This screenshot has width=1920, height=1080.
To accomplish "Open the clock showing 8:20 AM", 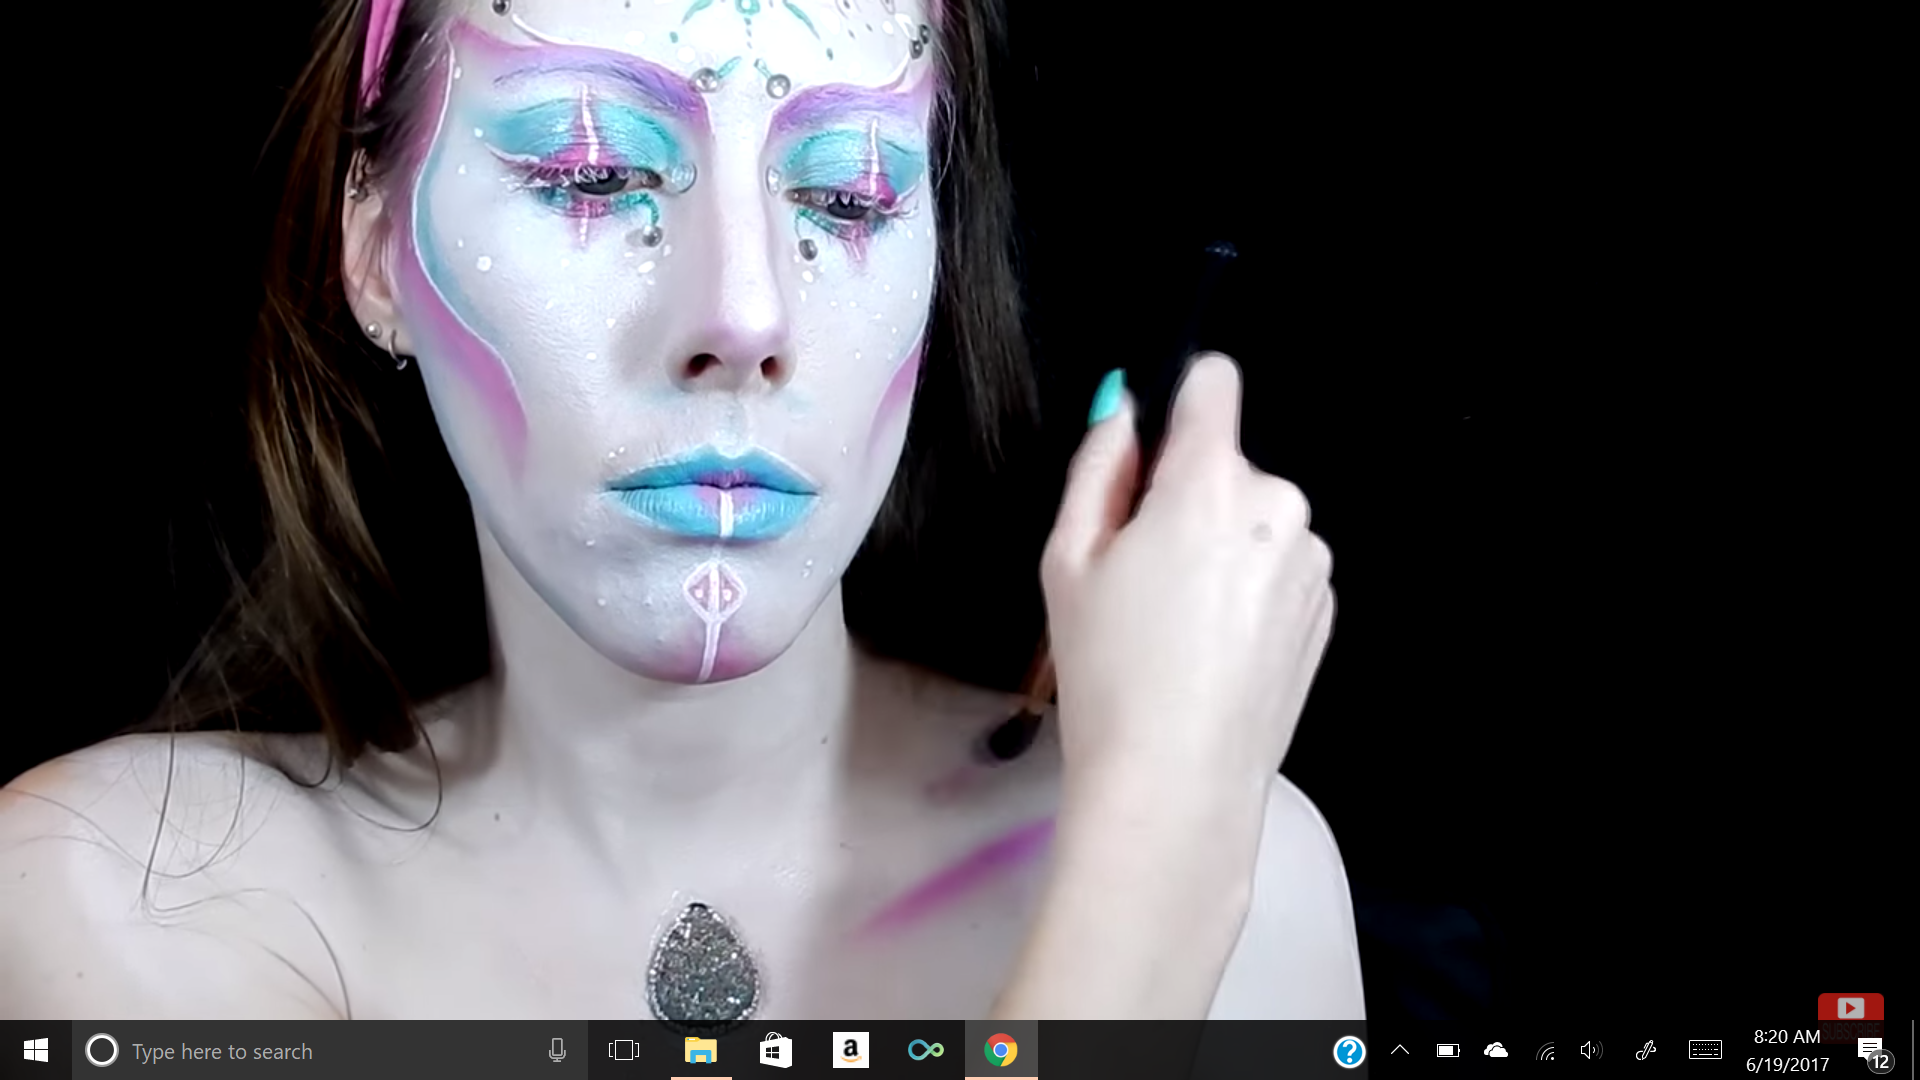I will click(1787, 1050).
